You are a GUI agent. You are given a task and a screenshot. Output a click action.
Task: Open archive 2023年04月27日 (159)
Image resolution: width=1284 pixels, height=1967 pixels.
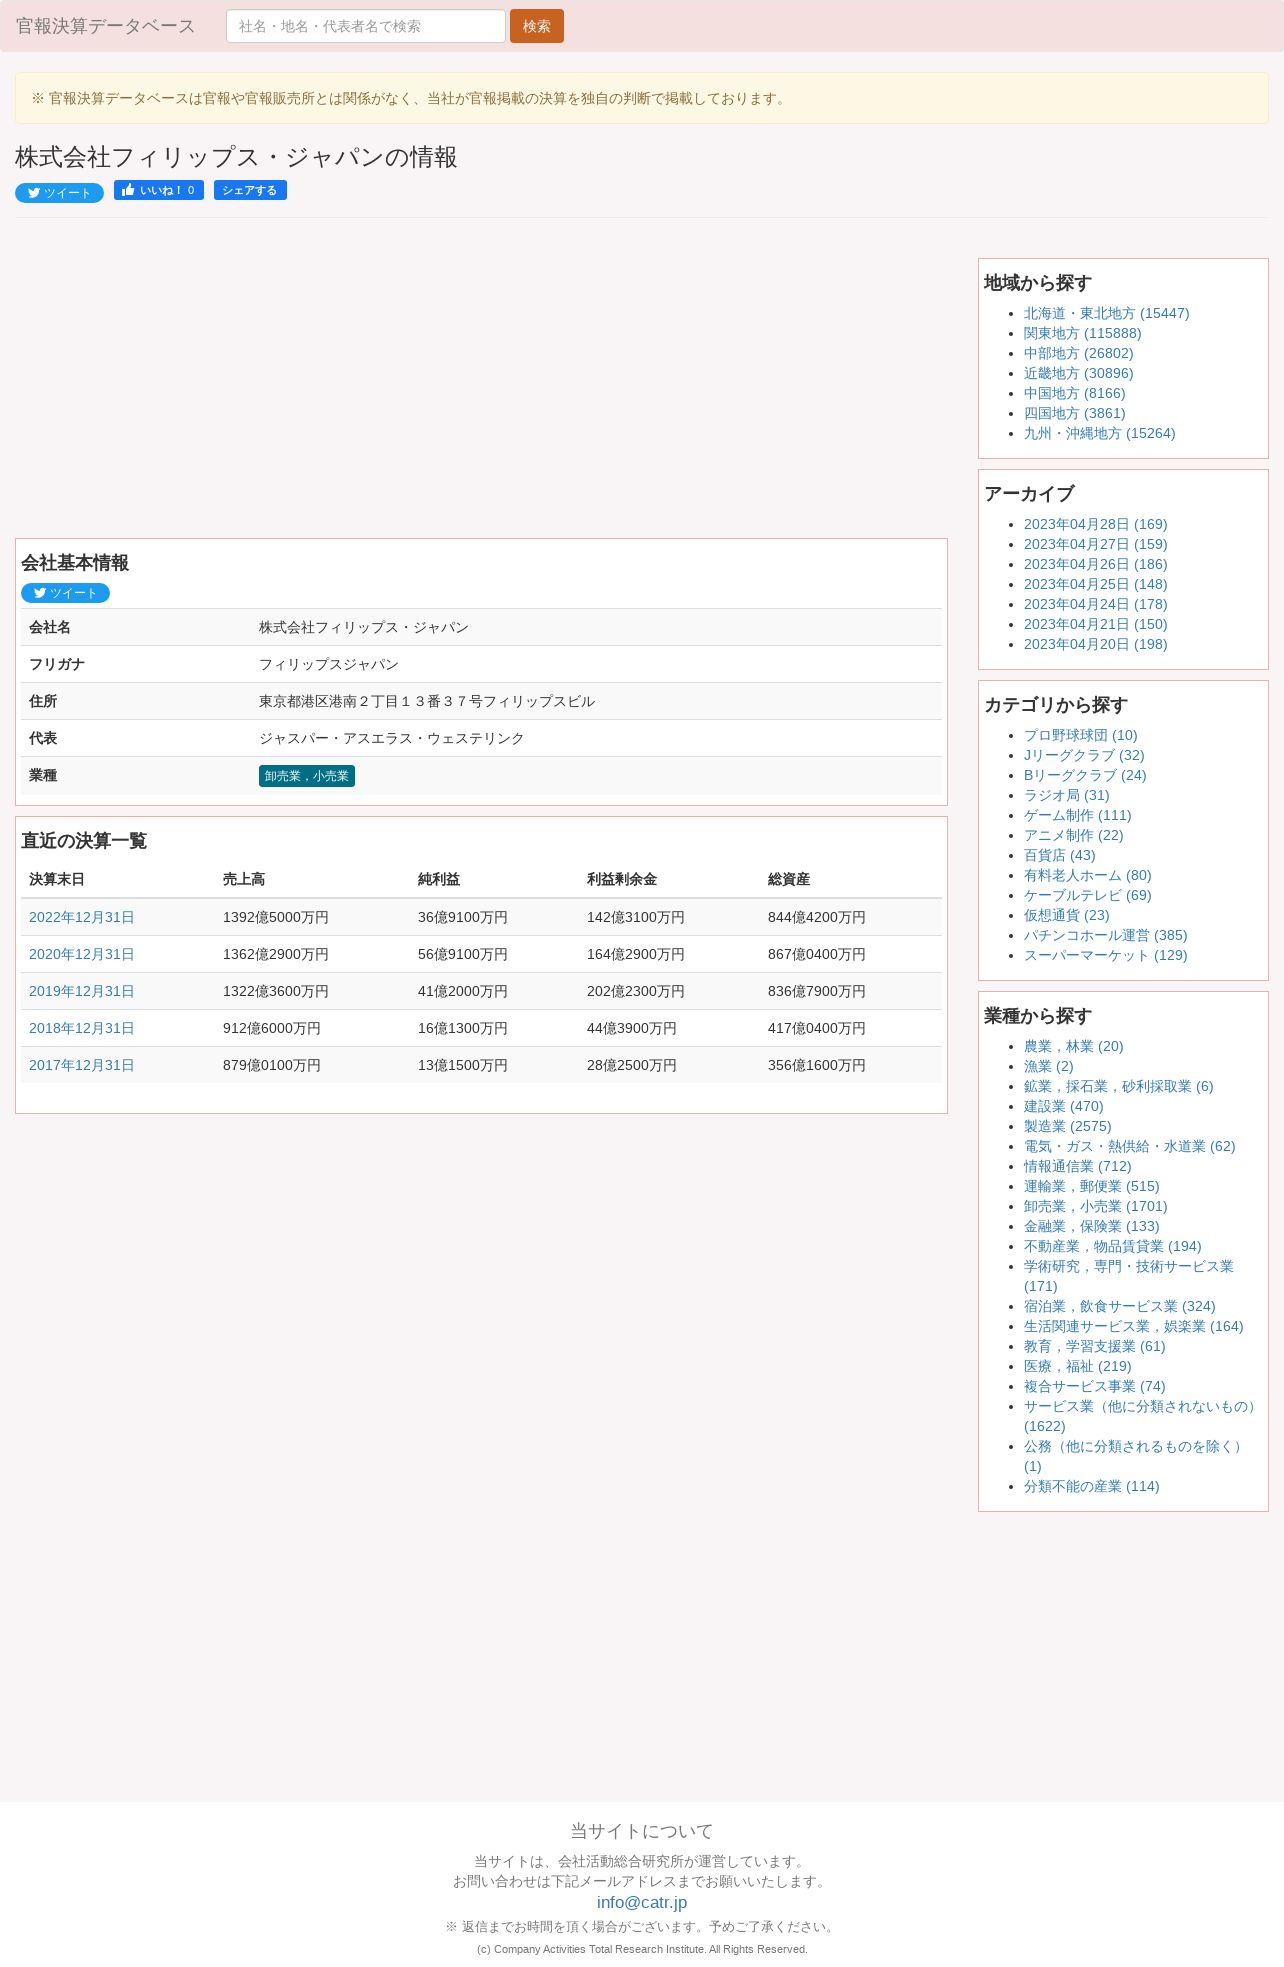(x=1095, y=544)
